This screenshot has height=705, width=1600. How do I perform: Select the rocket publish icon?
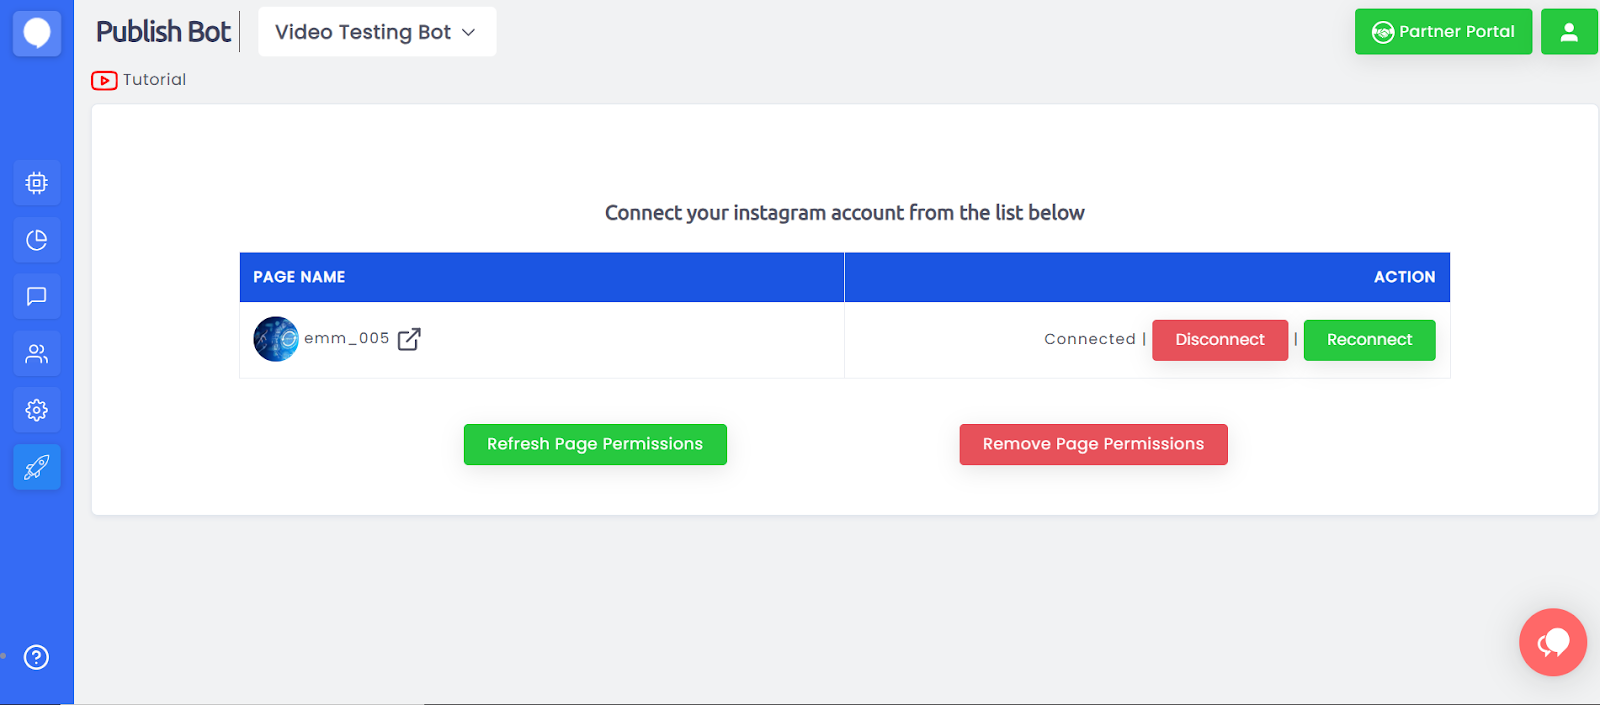click(x=37, y=467)
